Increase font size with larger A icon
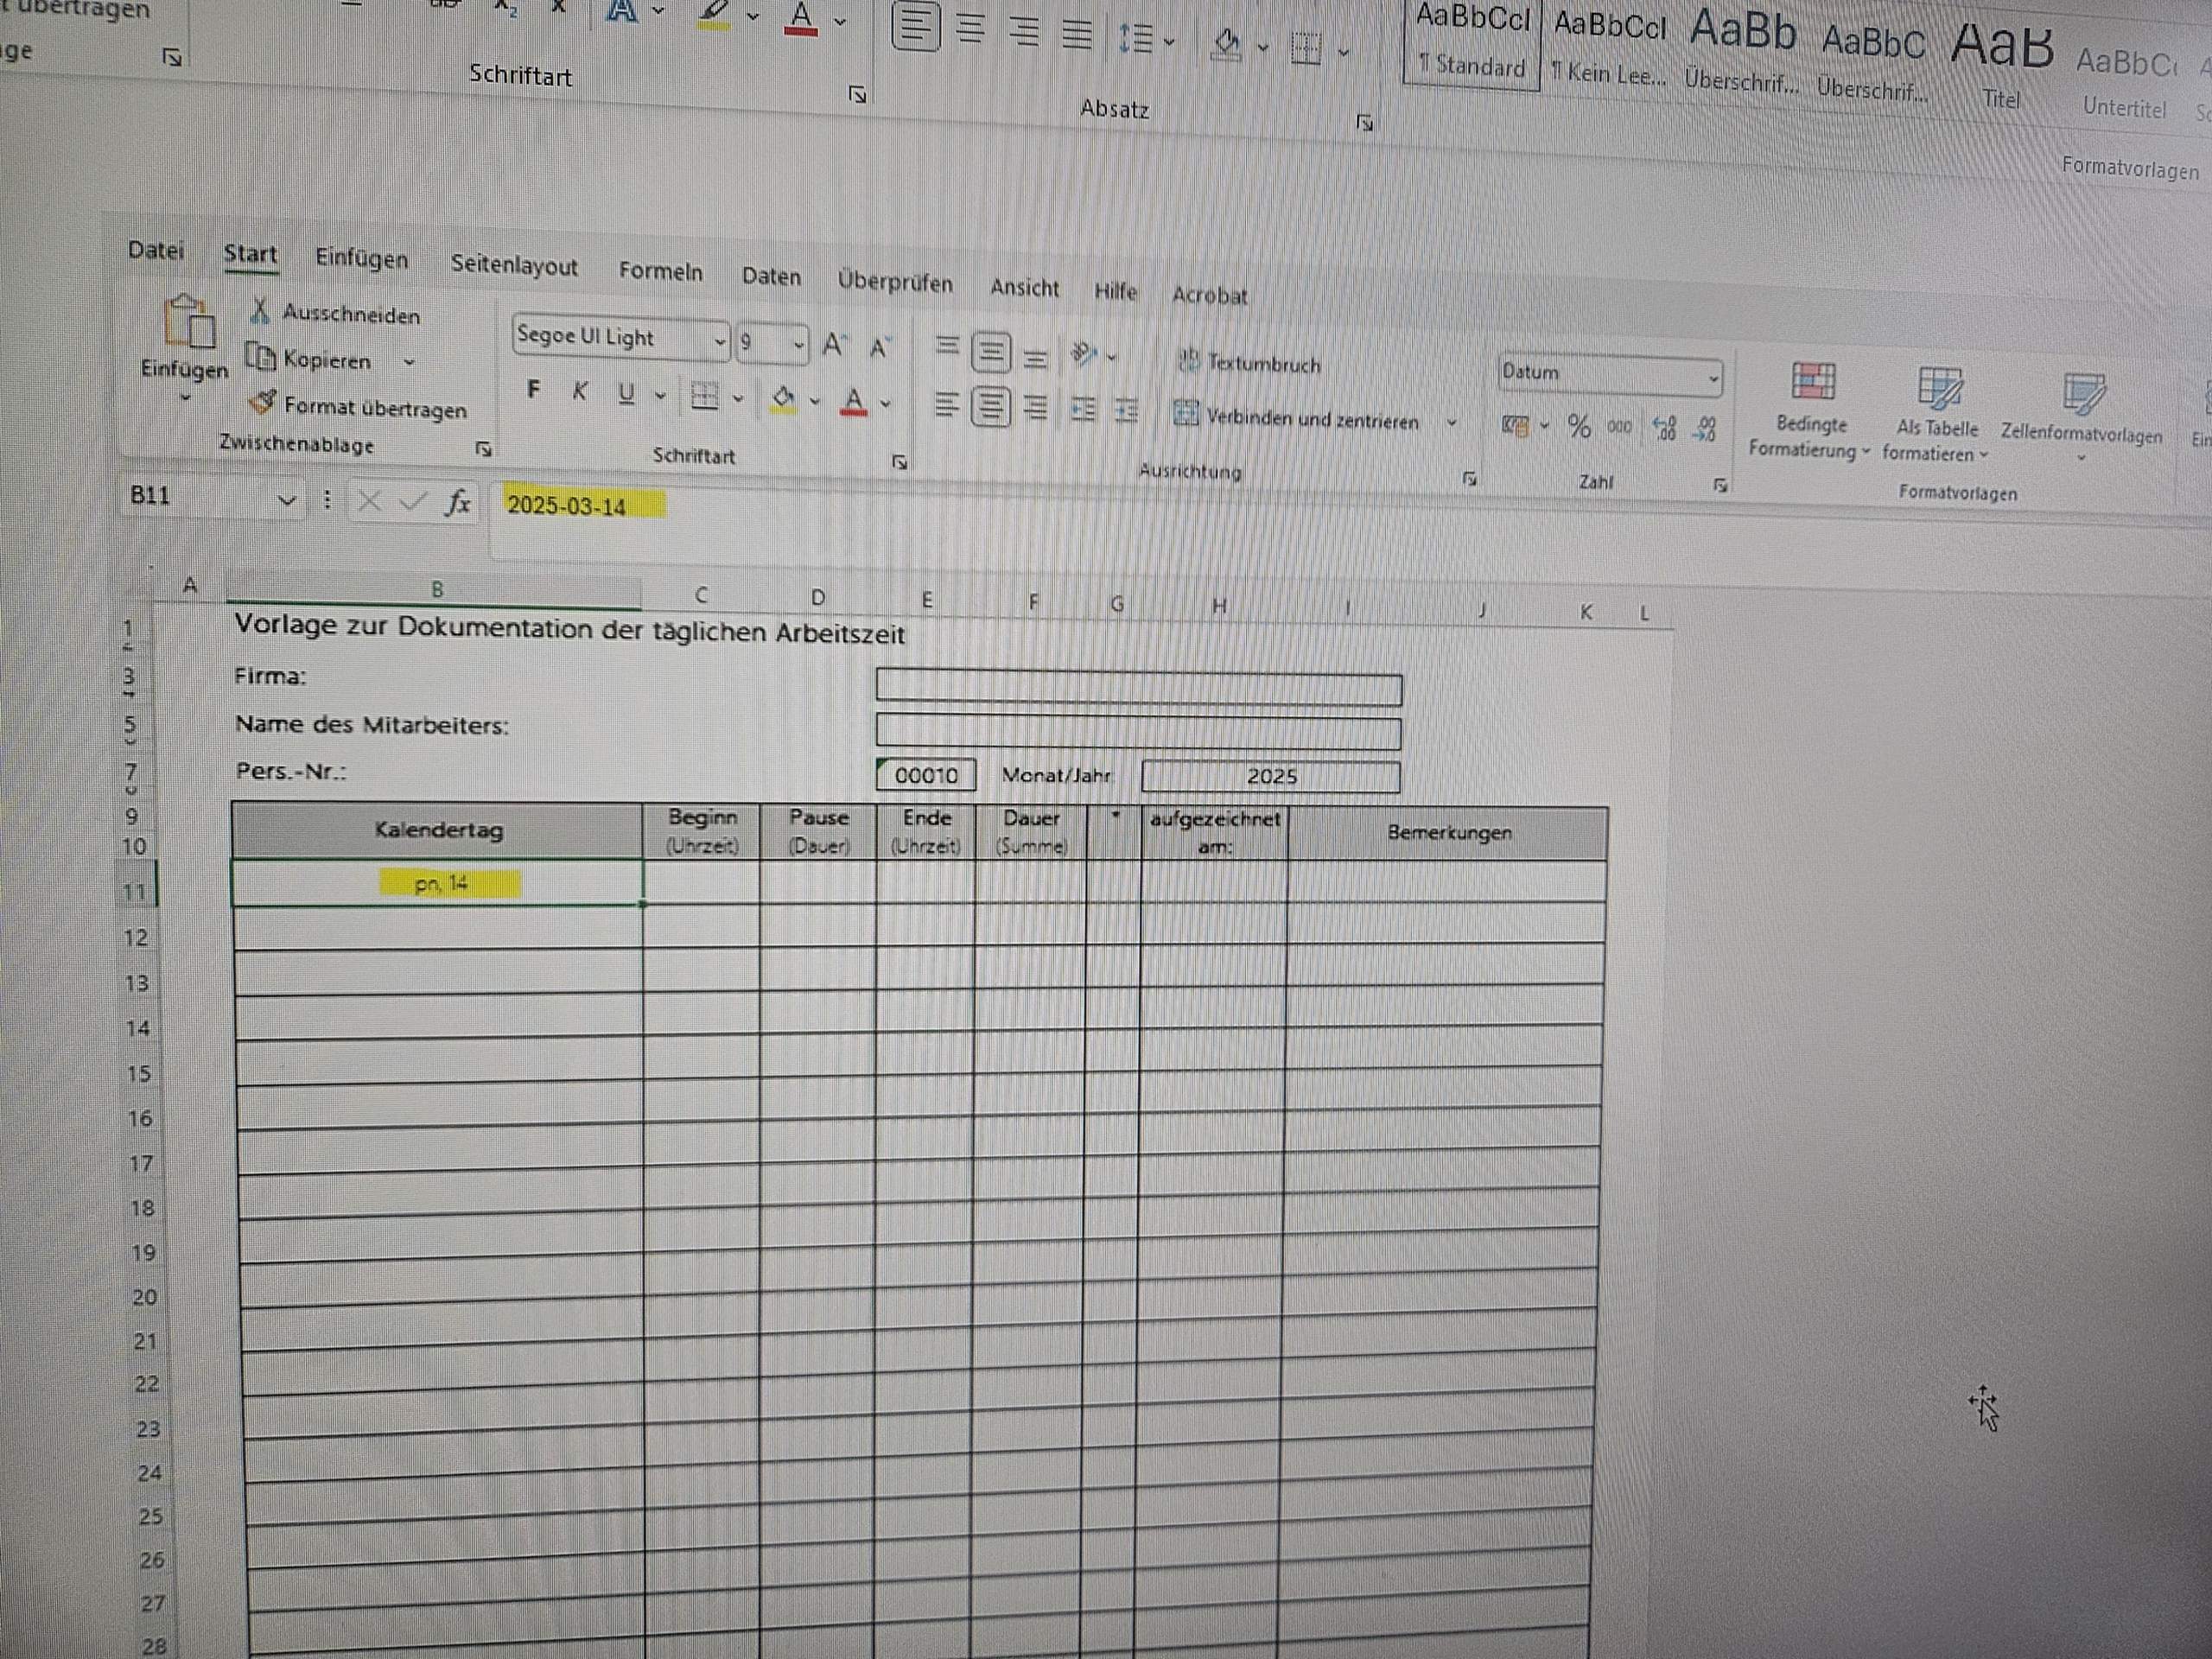This screenshot has height=1659, width=2212. tap(833, 346)
